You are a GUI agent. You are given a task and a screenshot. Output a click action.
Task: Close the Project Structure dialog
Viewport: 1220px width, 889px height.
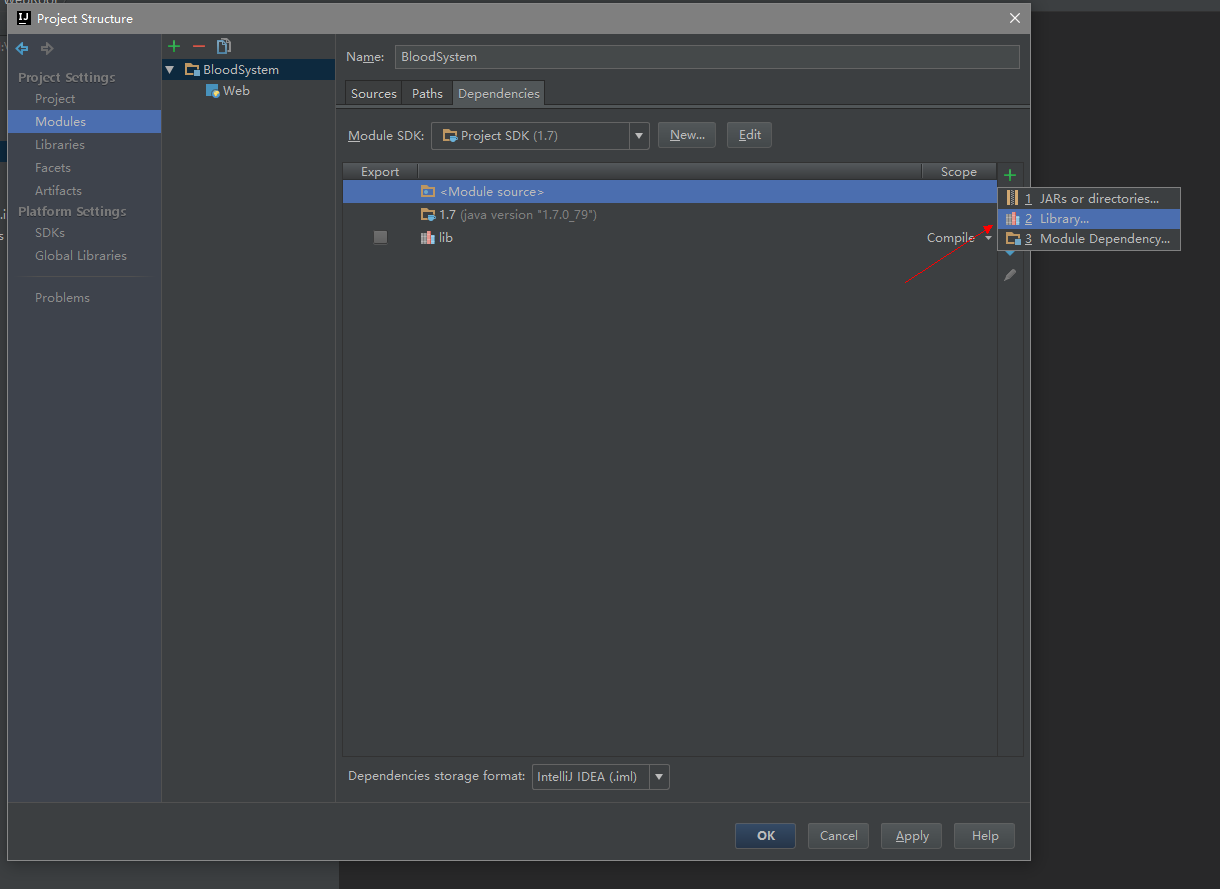[1014, 18]
